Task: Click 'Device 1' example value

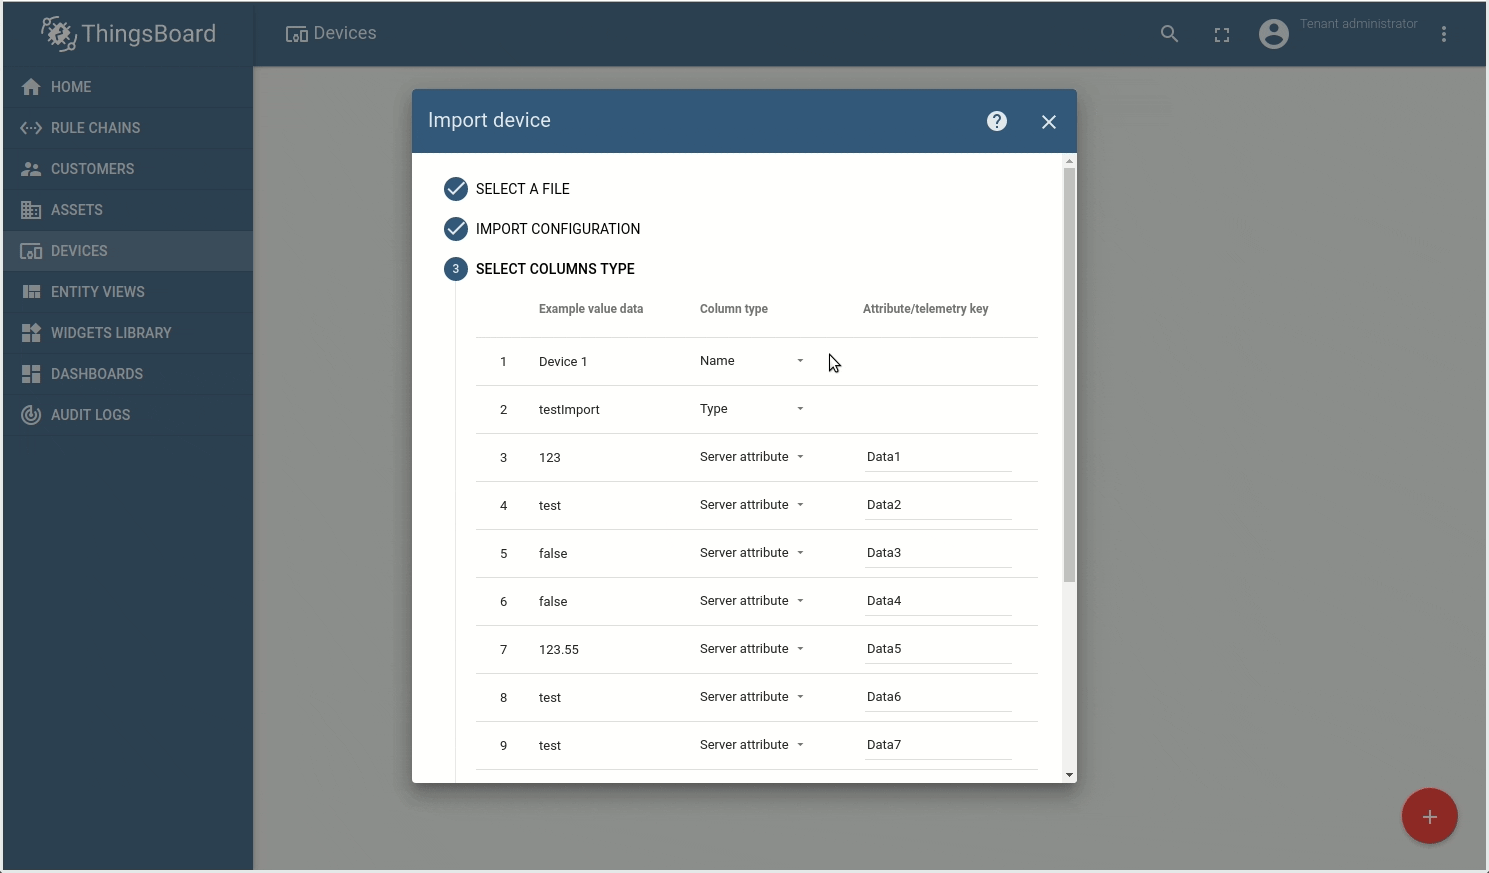Action: (563, 362)
